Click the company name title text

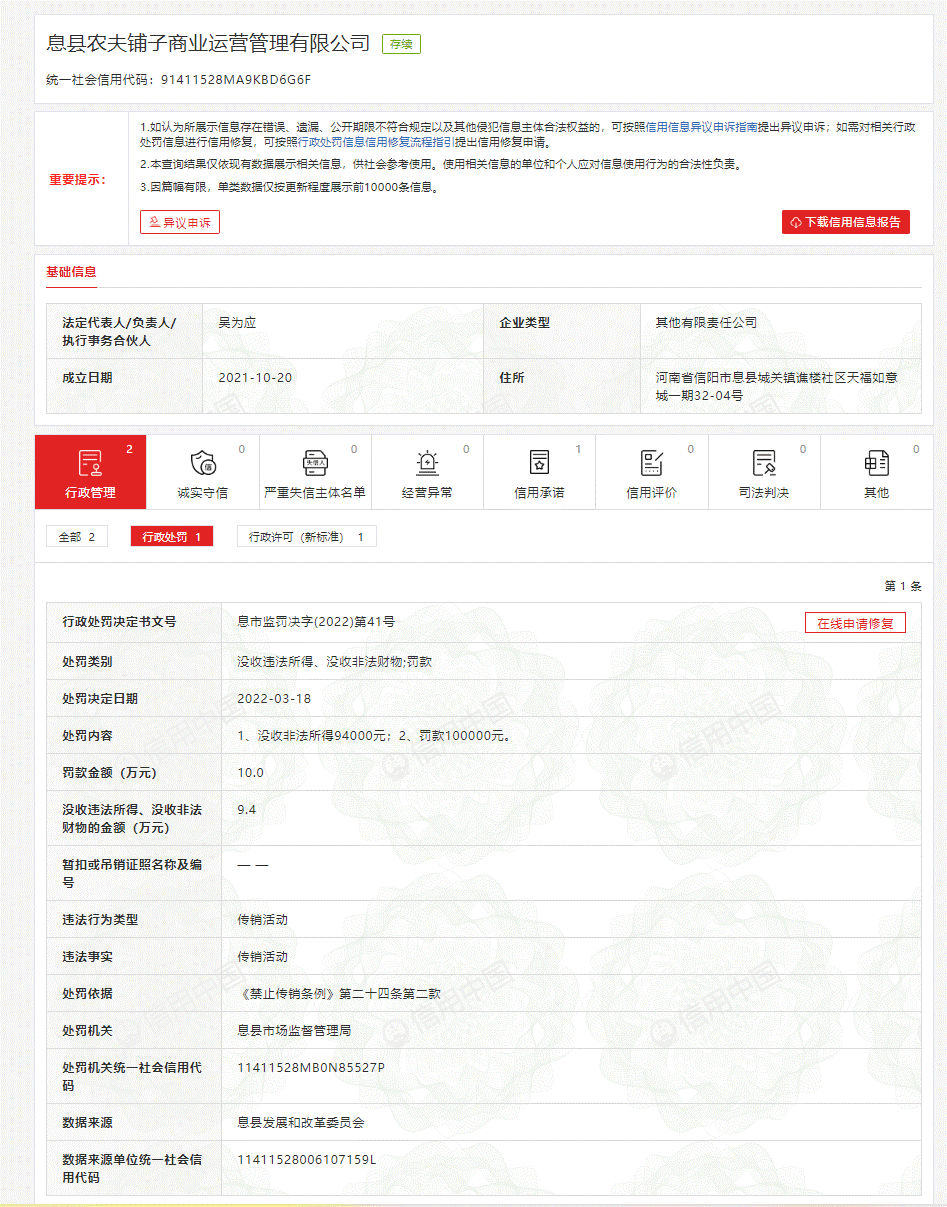coord(209,43)
